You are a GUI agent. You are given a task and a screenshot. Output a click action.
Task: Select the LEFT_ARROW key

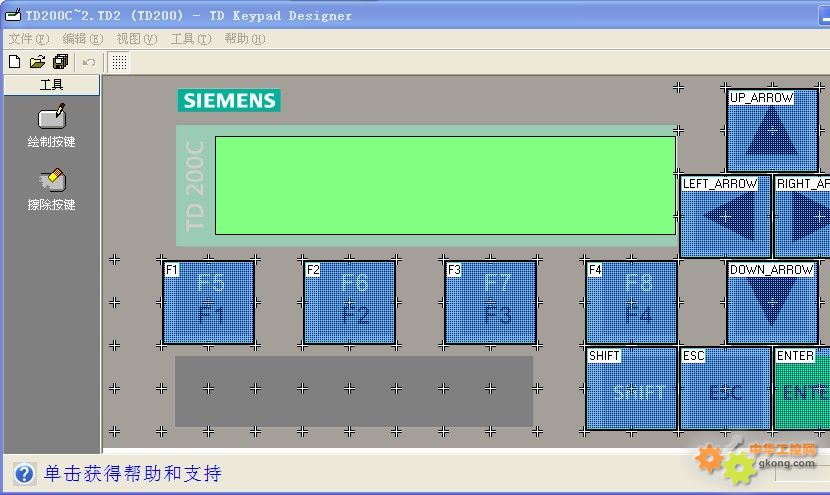725,217
